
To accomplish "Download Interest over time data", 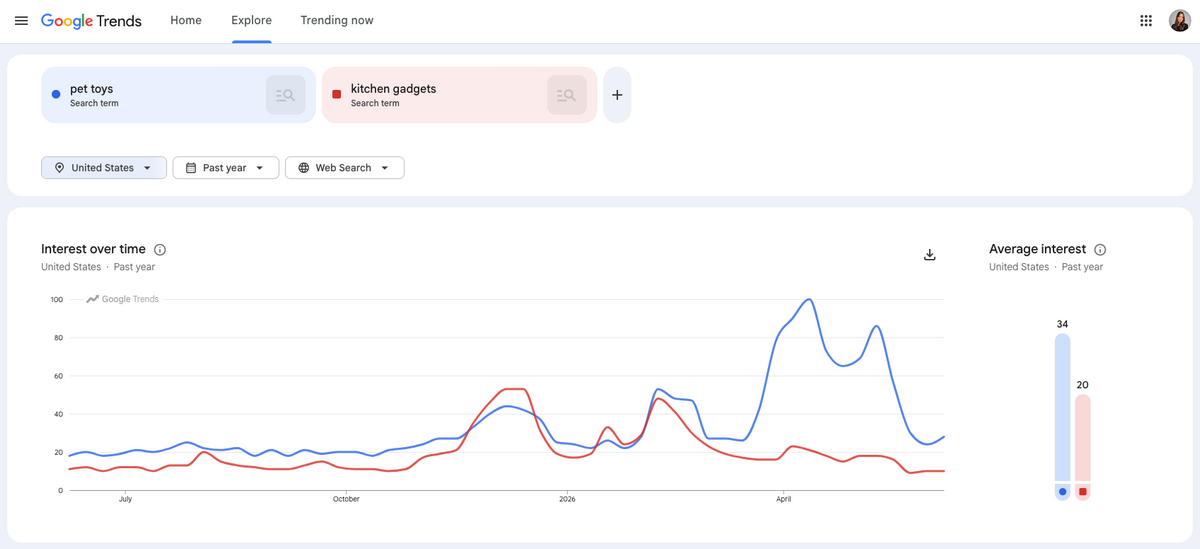I will 929,255.
